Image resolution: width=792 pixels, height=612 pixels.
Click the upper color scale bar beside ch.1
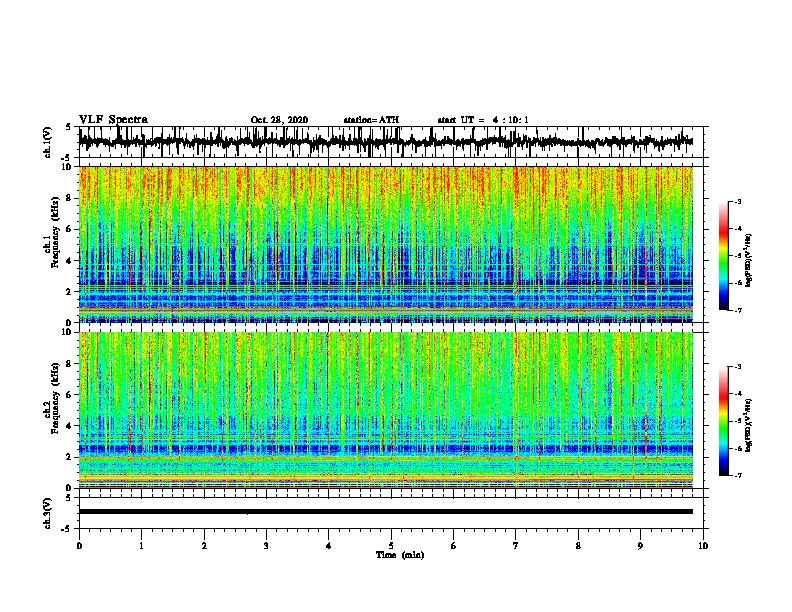[x=724, y=256]
